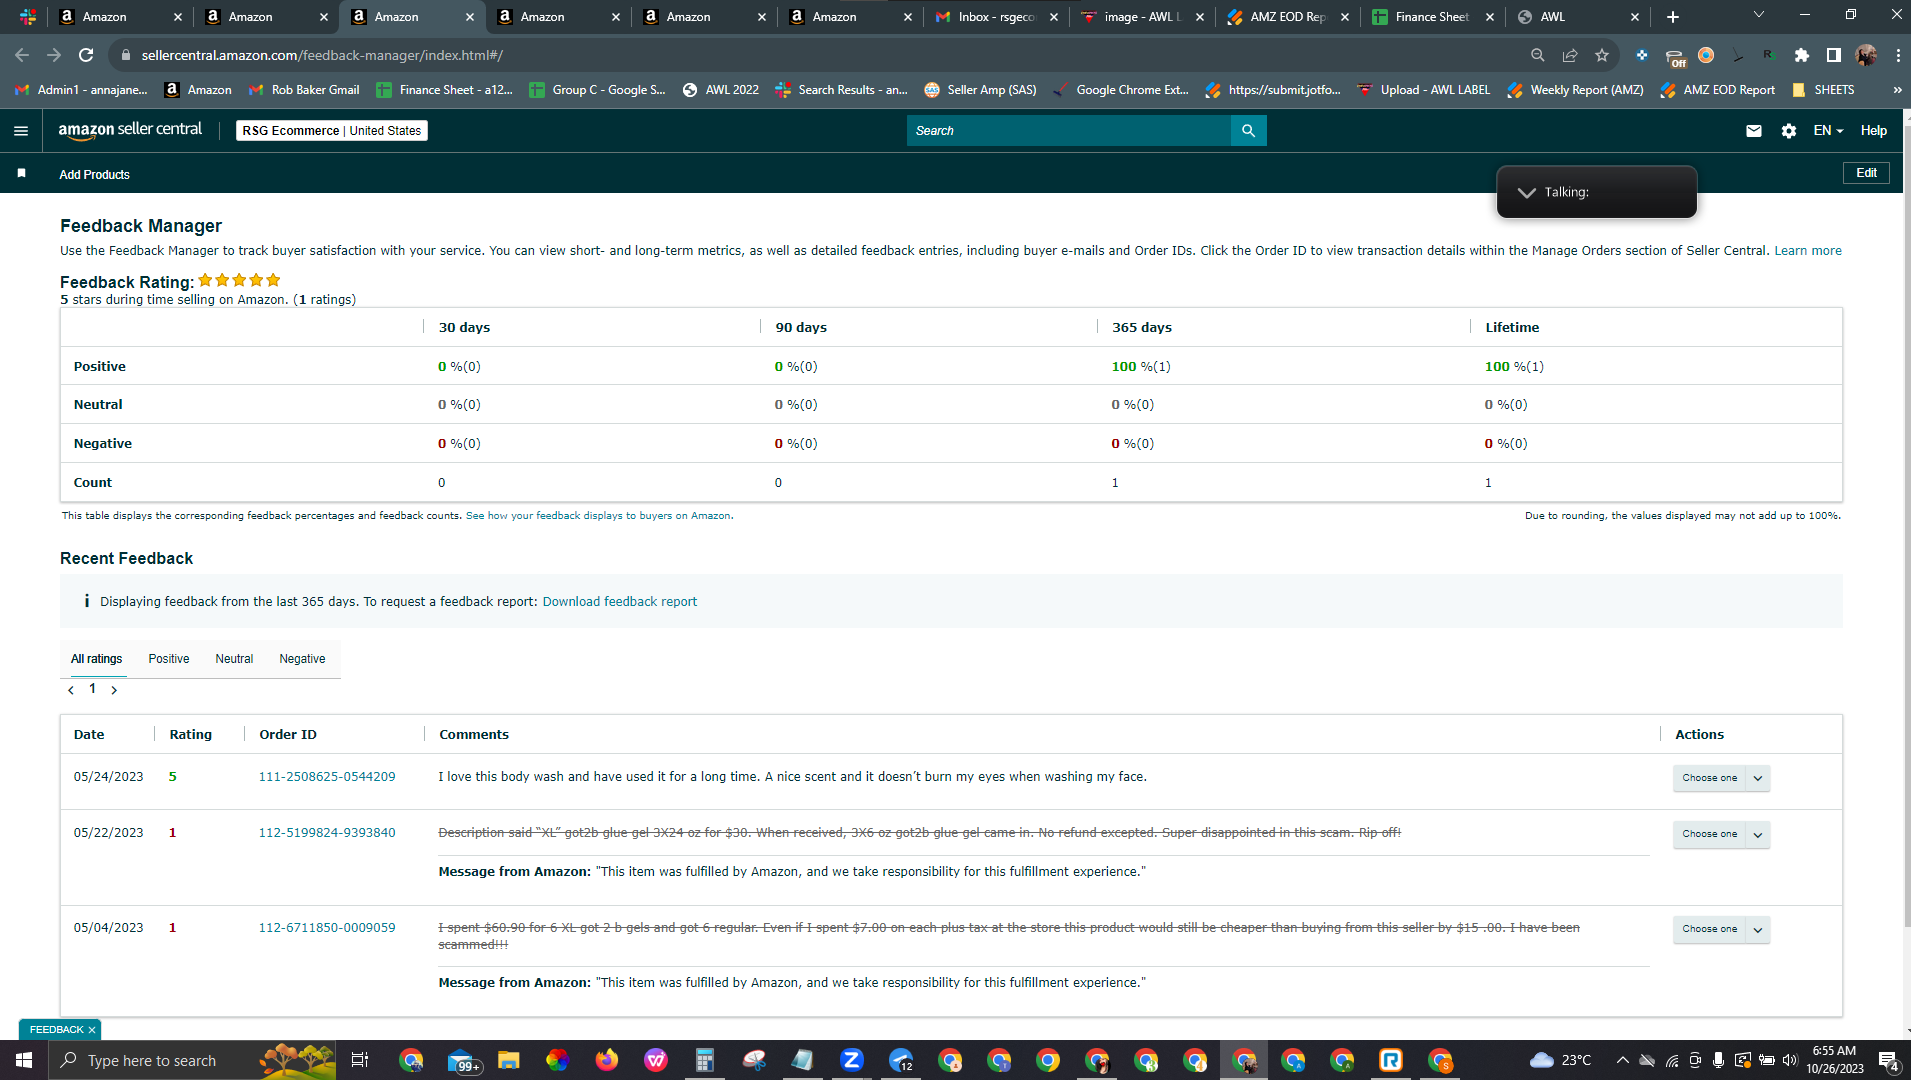Open the Seller Amp (SAS) bookmark
The image size is (1911, 1080).
[980, 90]
